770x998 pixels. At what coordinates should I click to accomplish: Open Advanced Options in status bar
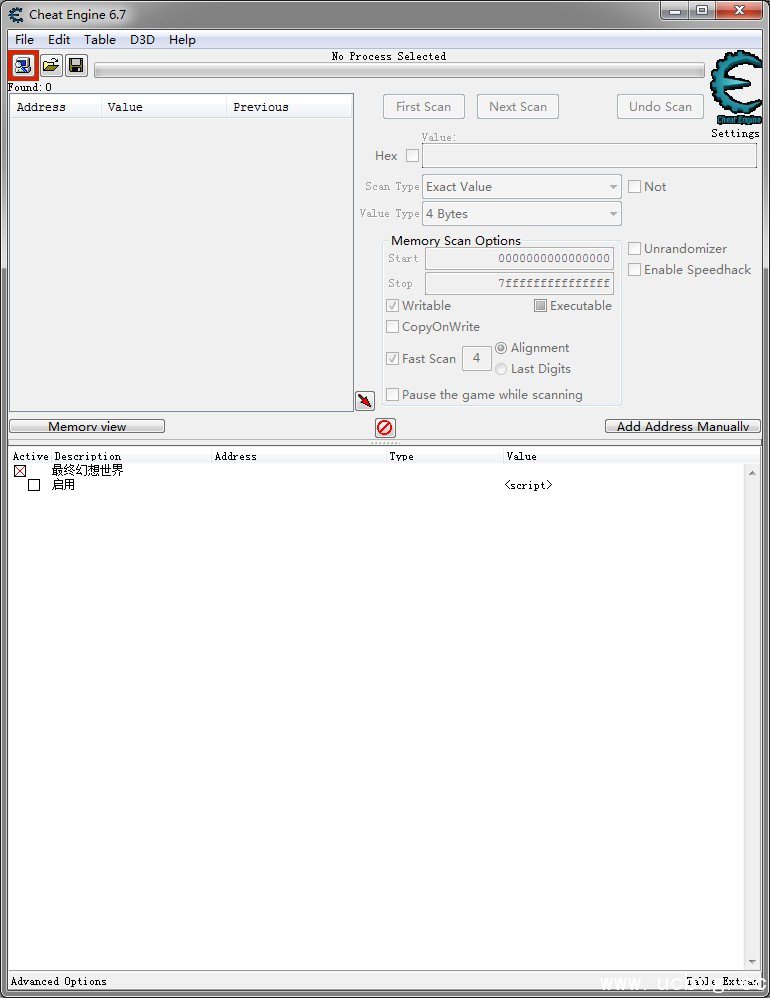pos(59,982)
